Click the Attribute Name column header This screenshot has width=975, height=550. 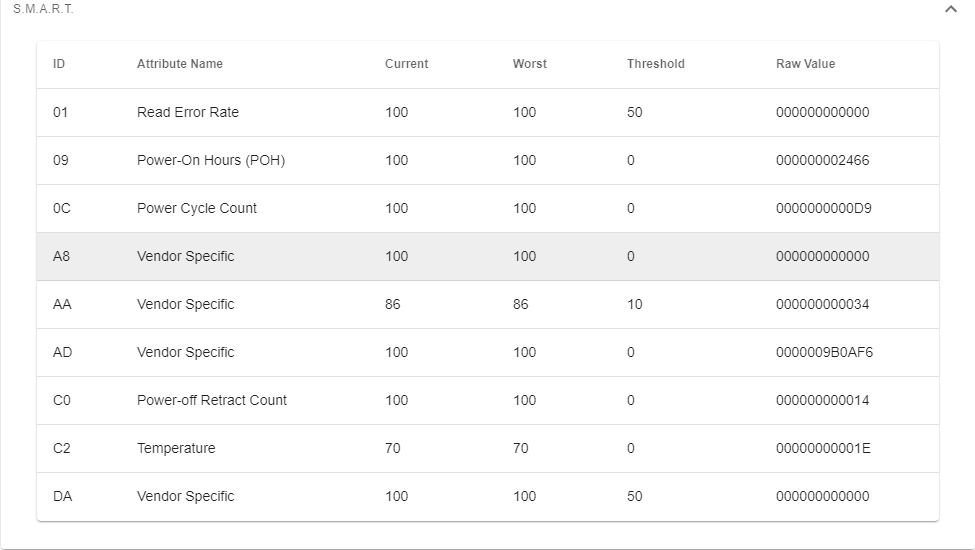[x=180, y=64]
